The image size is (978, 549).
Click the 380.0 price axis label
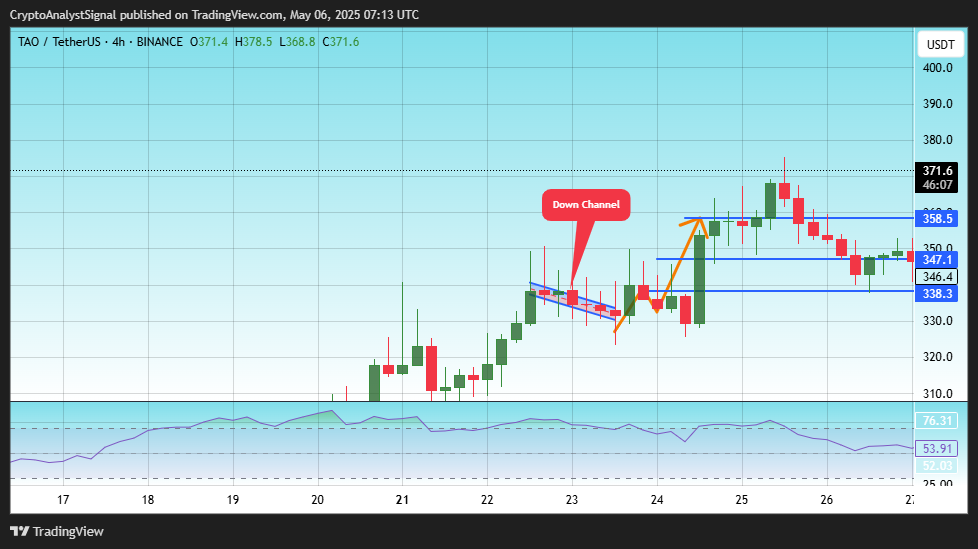click(937, 140)
